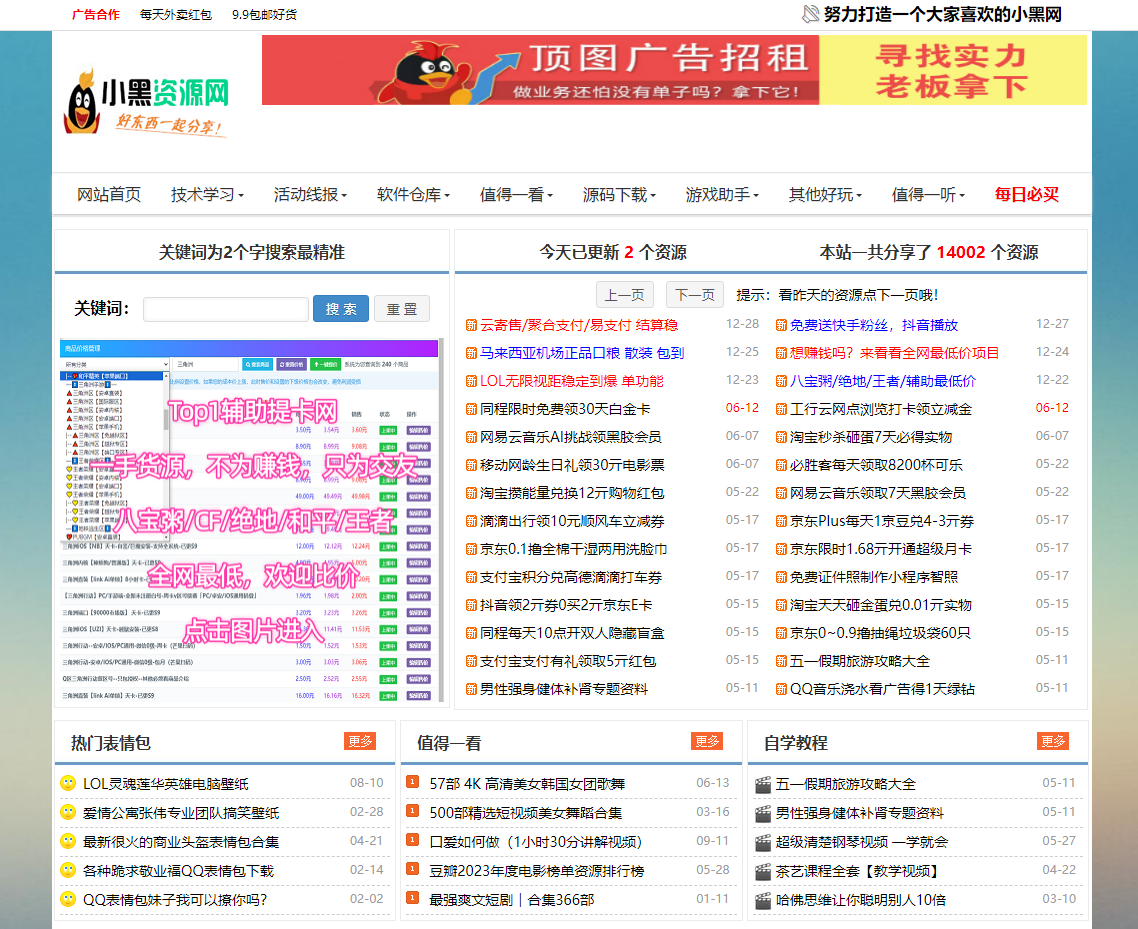Open 淘宝攒能量兑12元购物红包 post
The height and width of the screenshot is (929, 1138).
[x=572, y=494]
